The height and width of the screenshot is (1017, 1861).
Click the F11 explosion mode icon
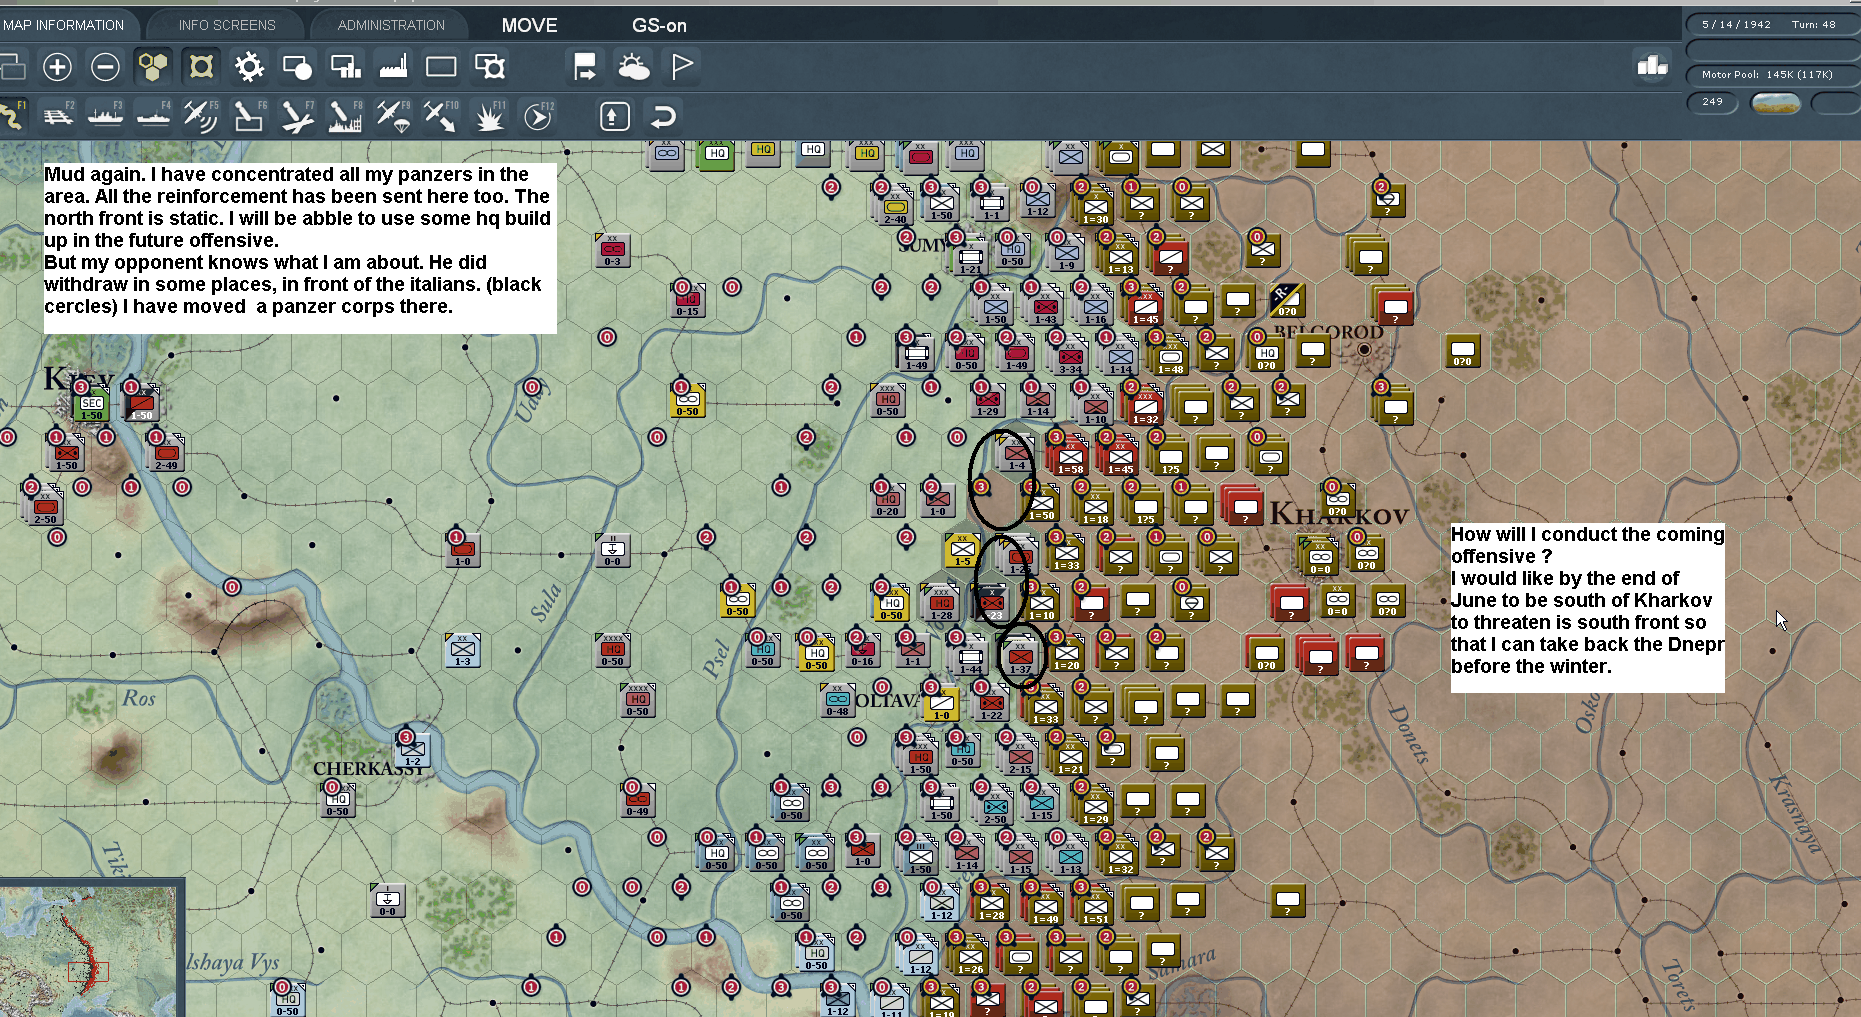coord(489,117)
